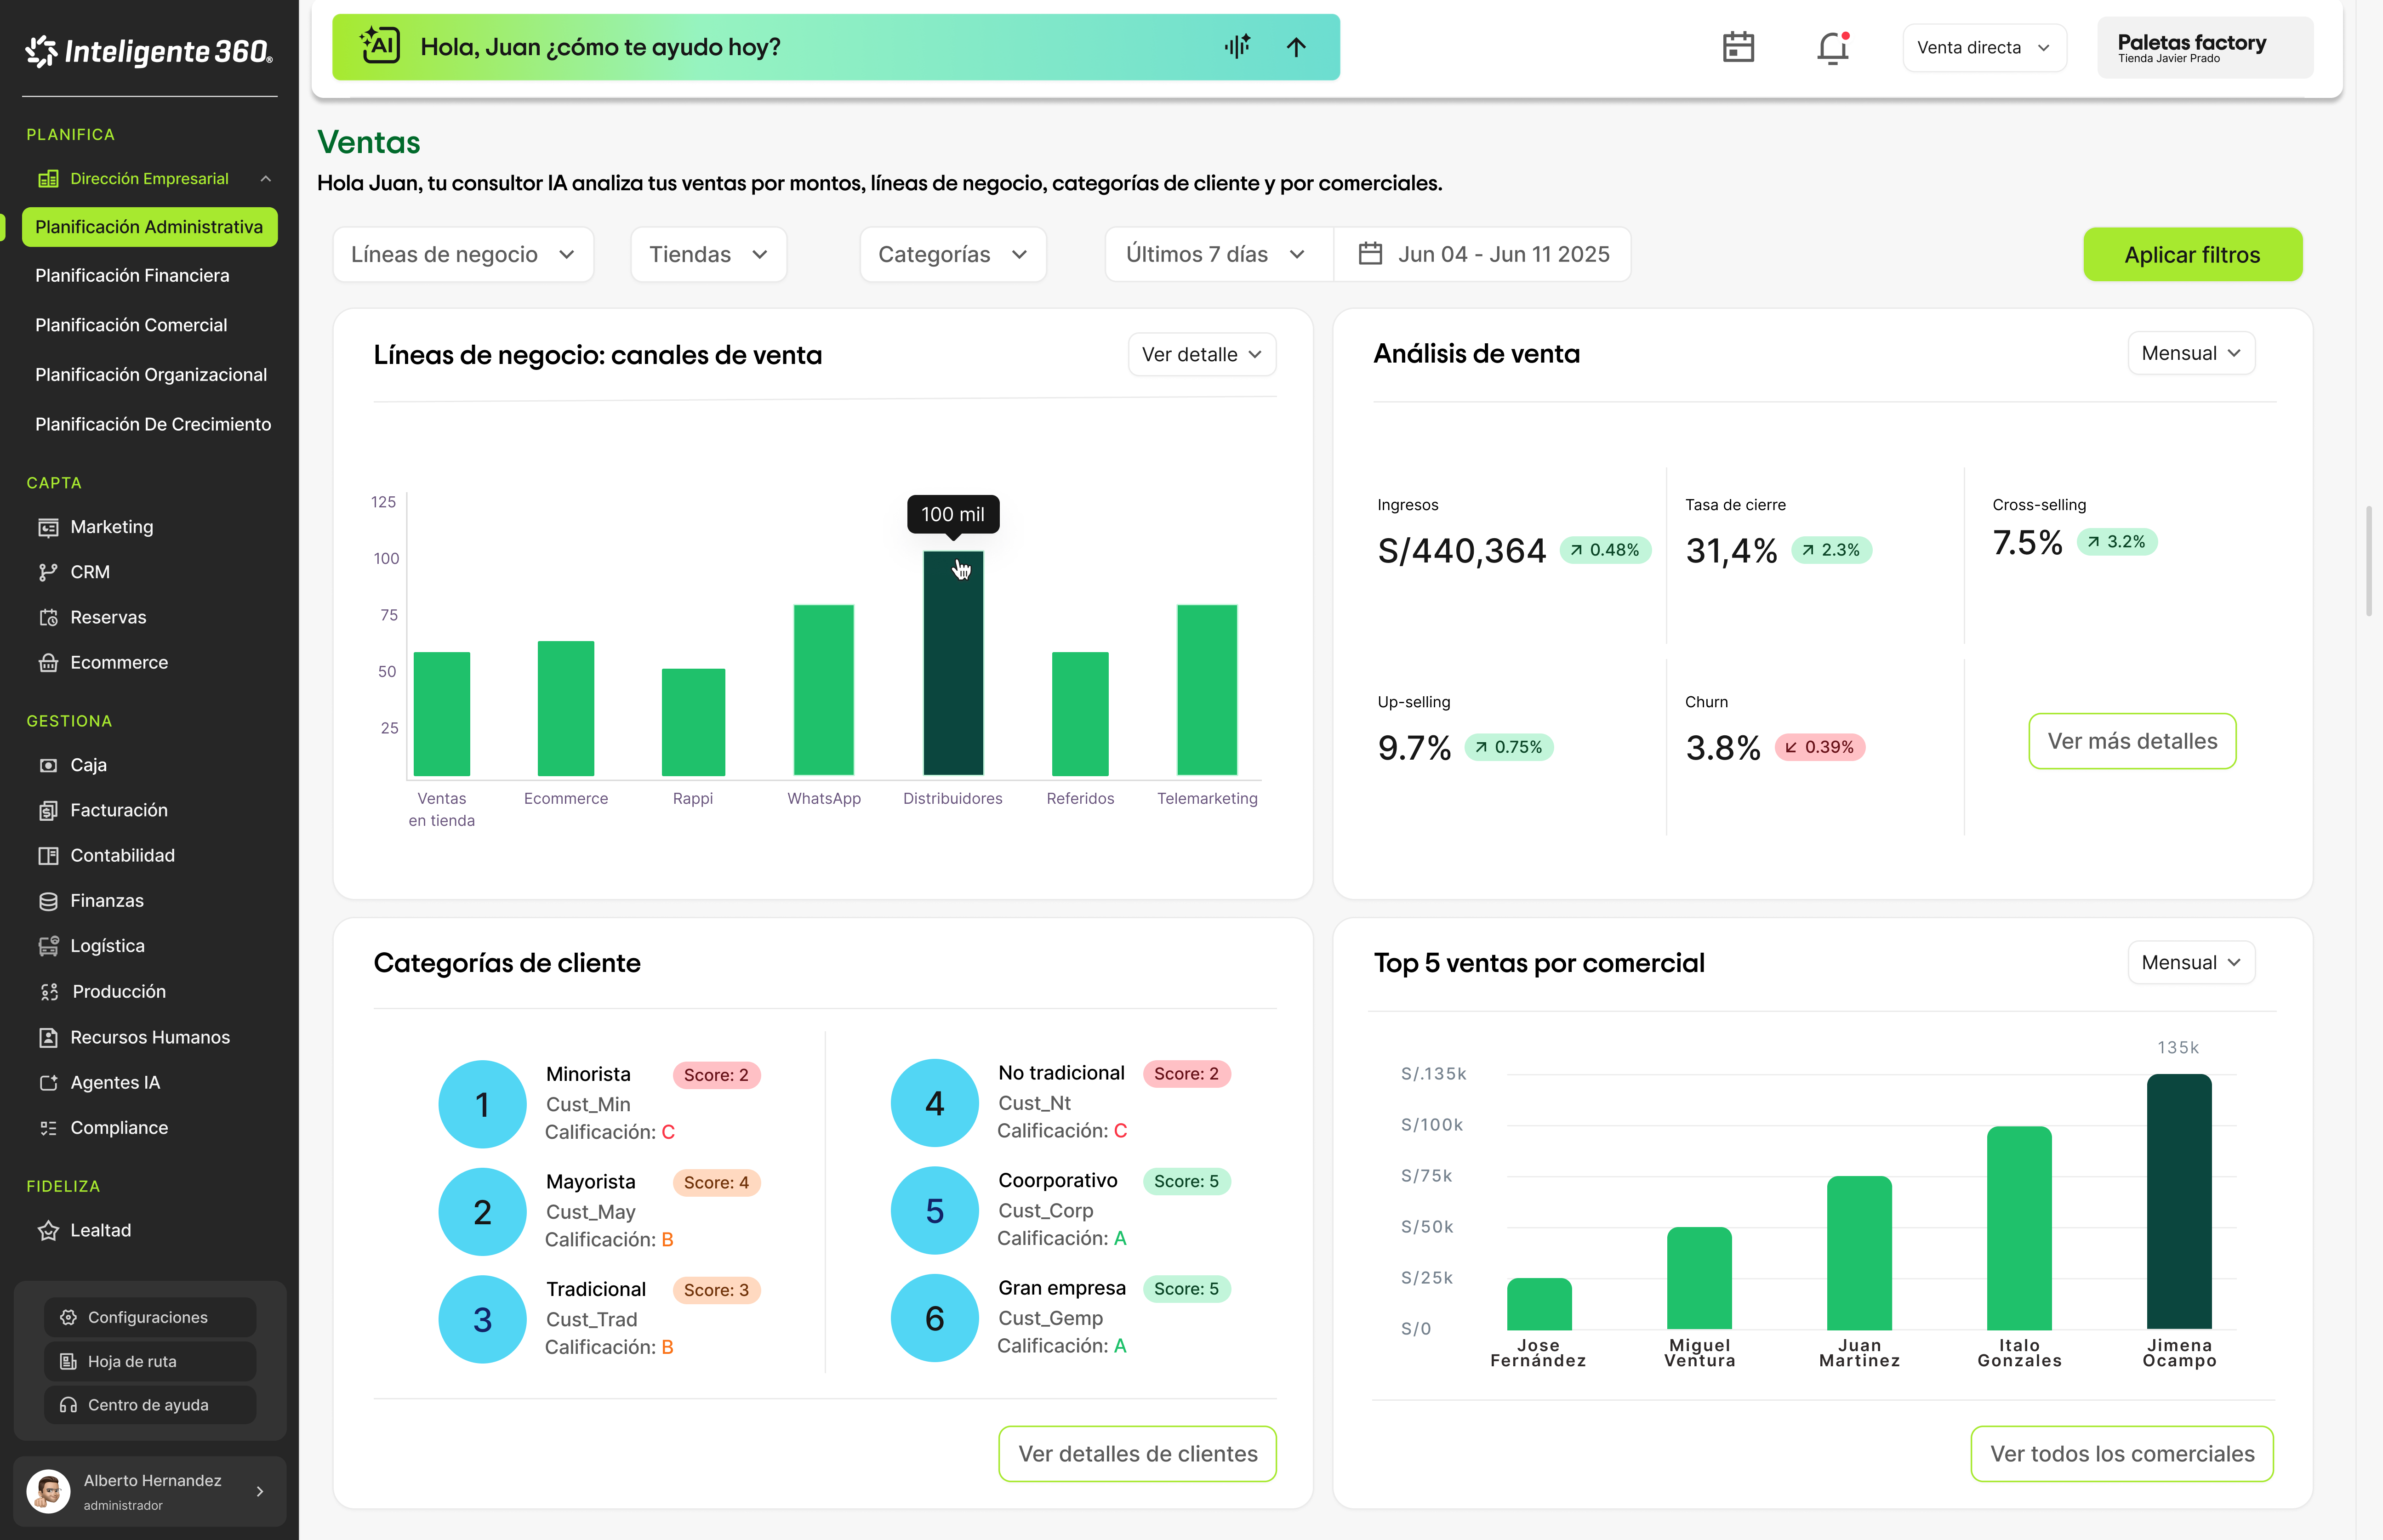Open the Líneas de negocio dropdown

[462, 255]
